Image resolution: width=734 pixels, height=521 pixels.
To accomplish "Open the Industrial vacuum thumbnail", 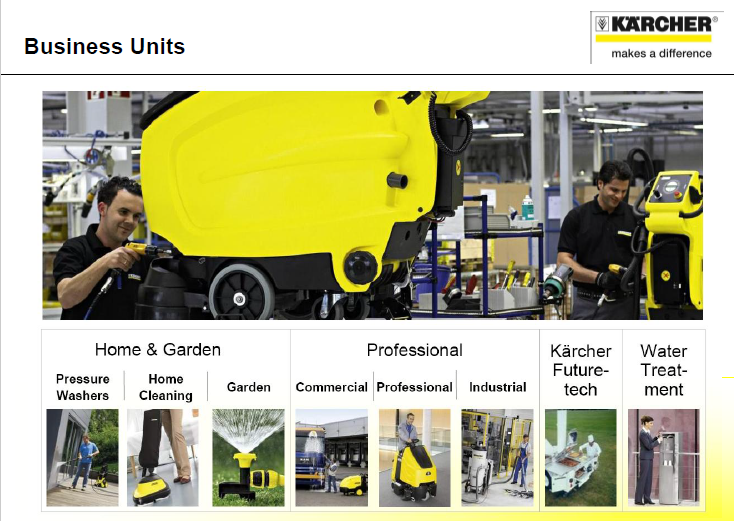I will click(x=497, y=457).
